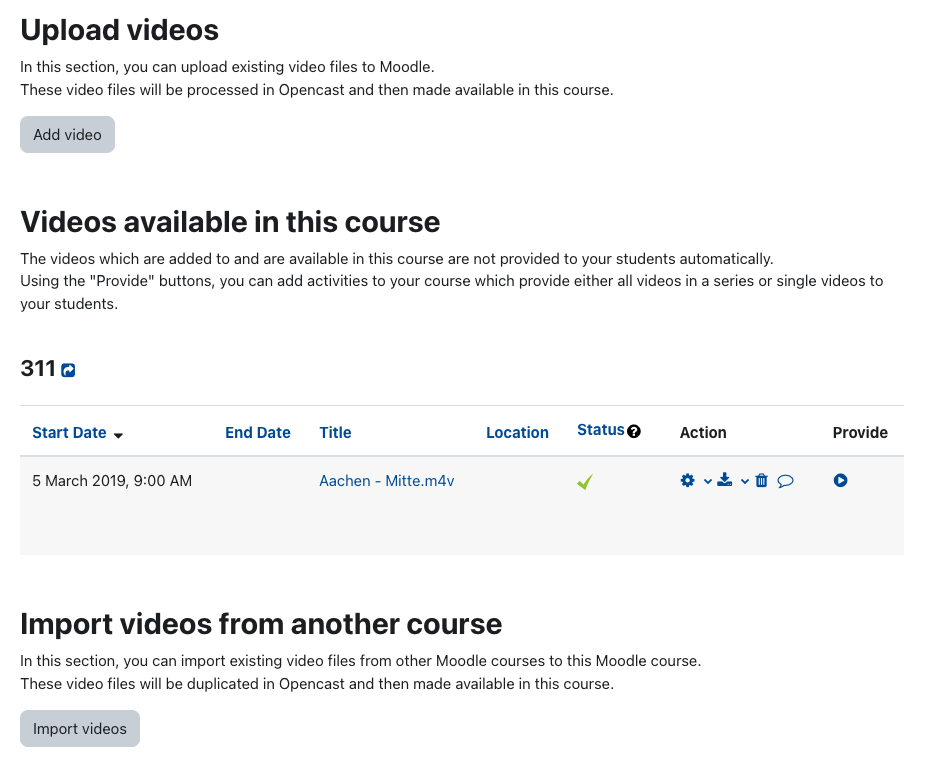The image size is (940, 767).
Task: Open the video settings gear icon
Action: pyautogui.click(x=687, y=480)
